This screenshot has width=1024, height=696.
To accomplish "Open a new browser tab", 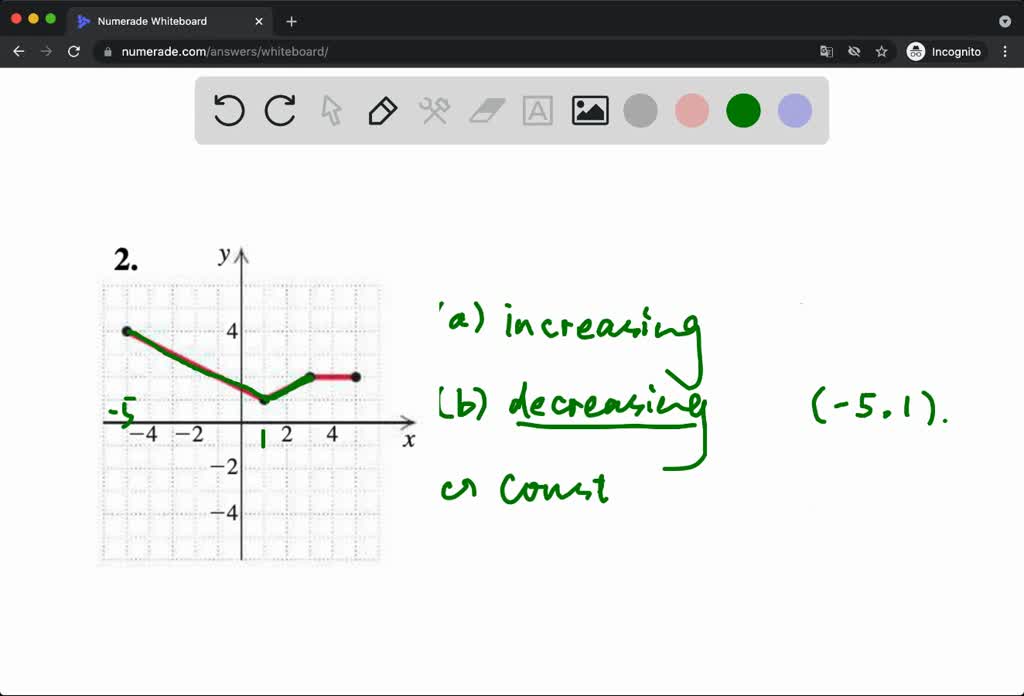I will (x=290, y=20).
